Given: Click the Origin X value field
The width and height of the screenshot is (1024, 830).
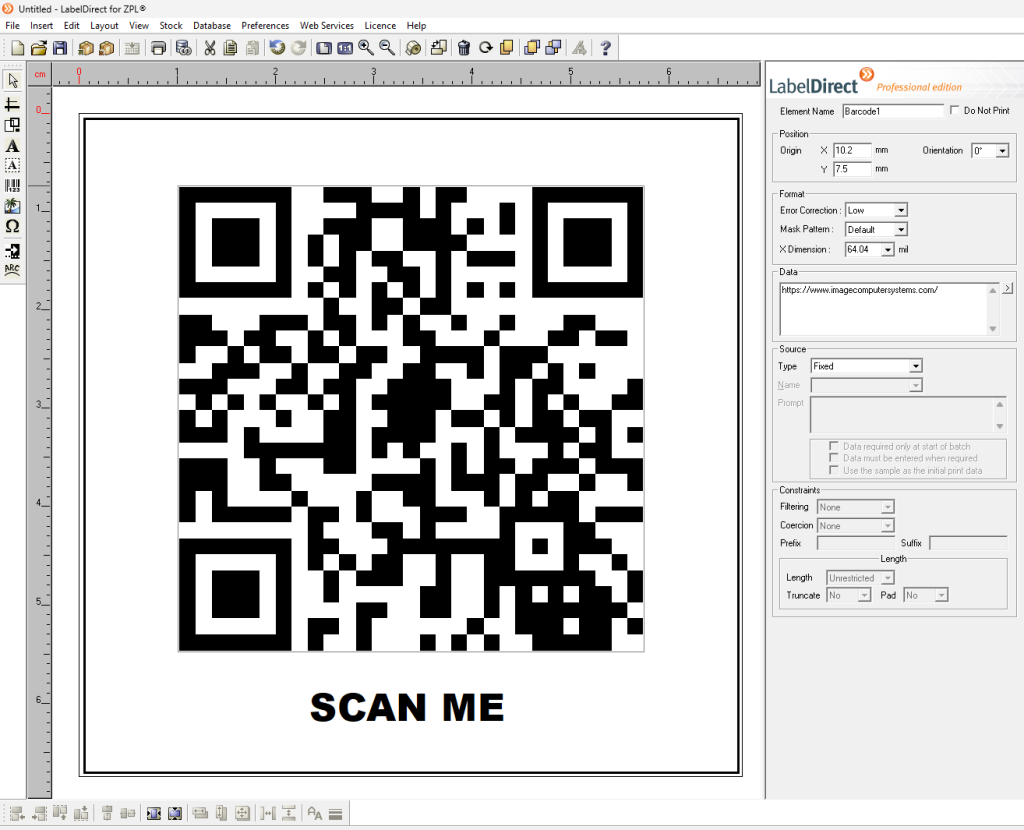Looking at the screenshot, I should tap(852, 151).
